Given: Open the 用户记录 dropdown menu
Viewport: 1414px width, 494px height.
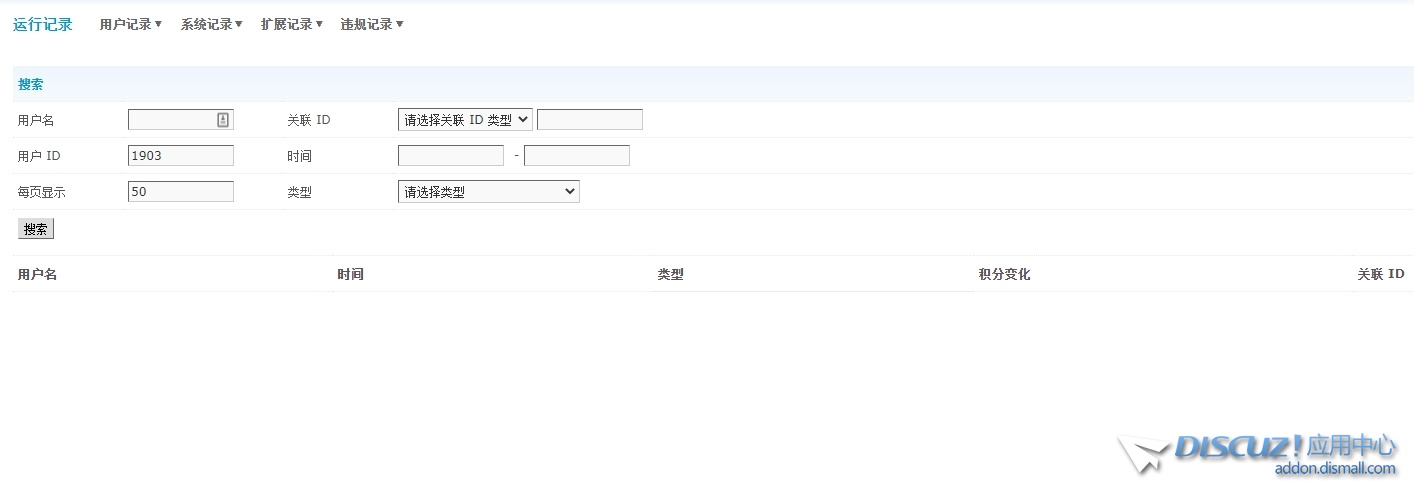Looking at the screenshot, I should click(130, 25).
